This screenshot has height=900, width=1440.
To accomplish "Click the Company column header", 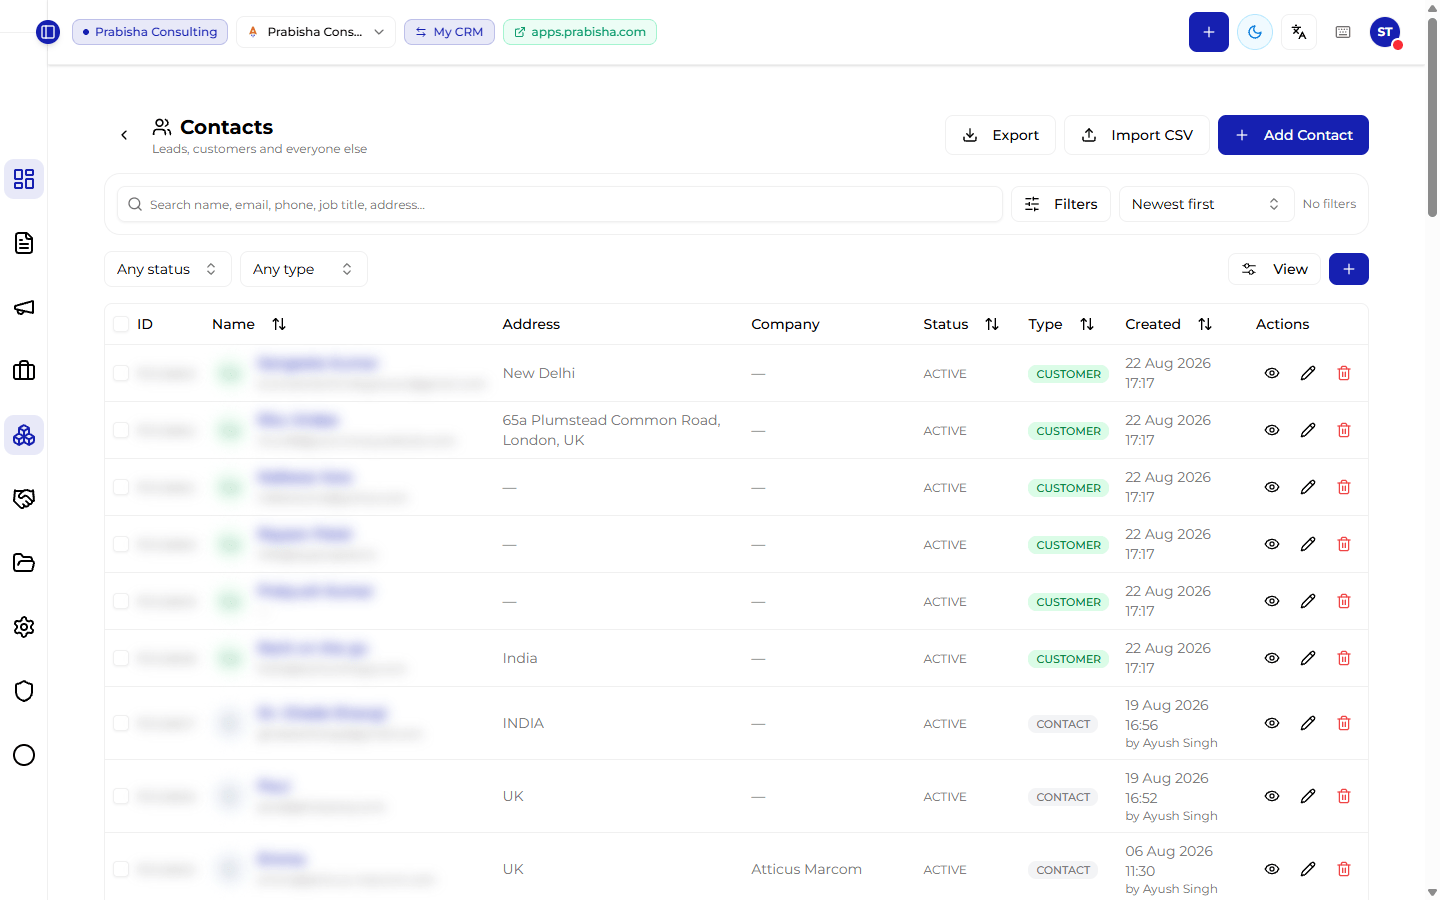I will click(x=785, y=324).
